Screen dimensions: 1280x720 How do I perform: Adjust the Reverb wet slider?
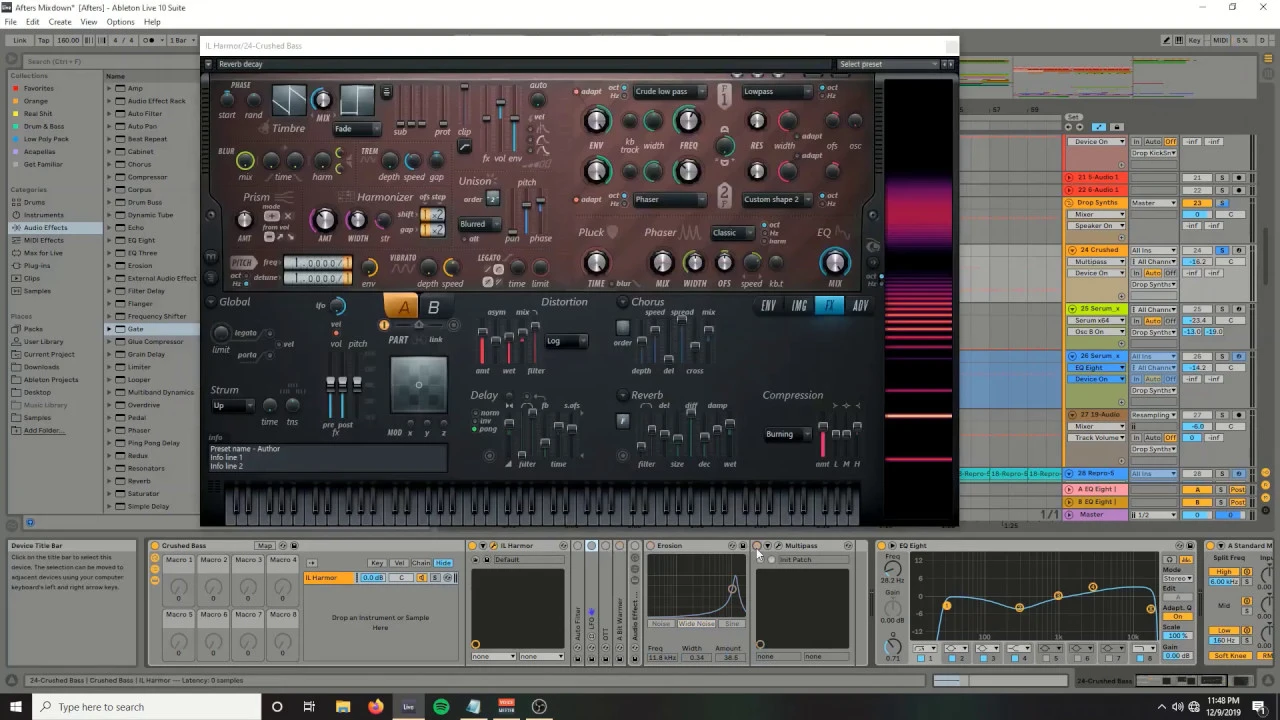click(729, 437)
